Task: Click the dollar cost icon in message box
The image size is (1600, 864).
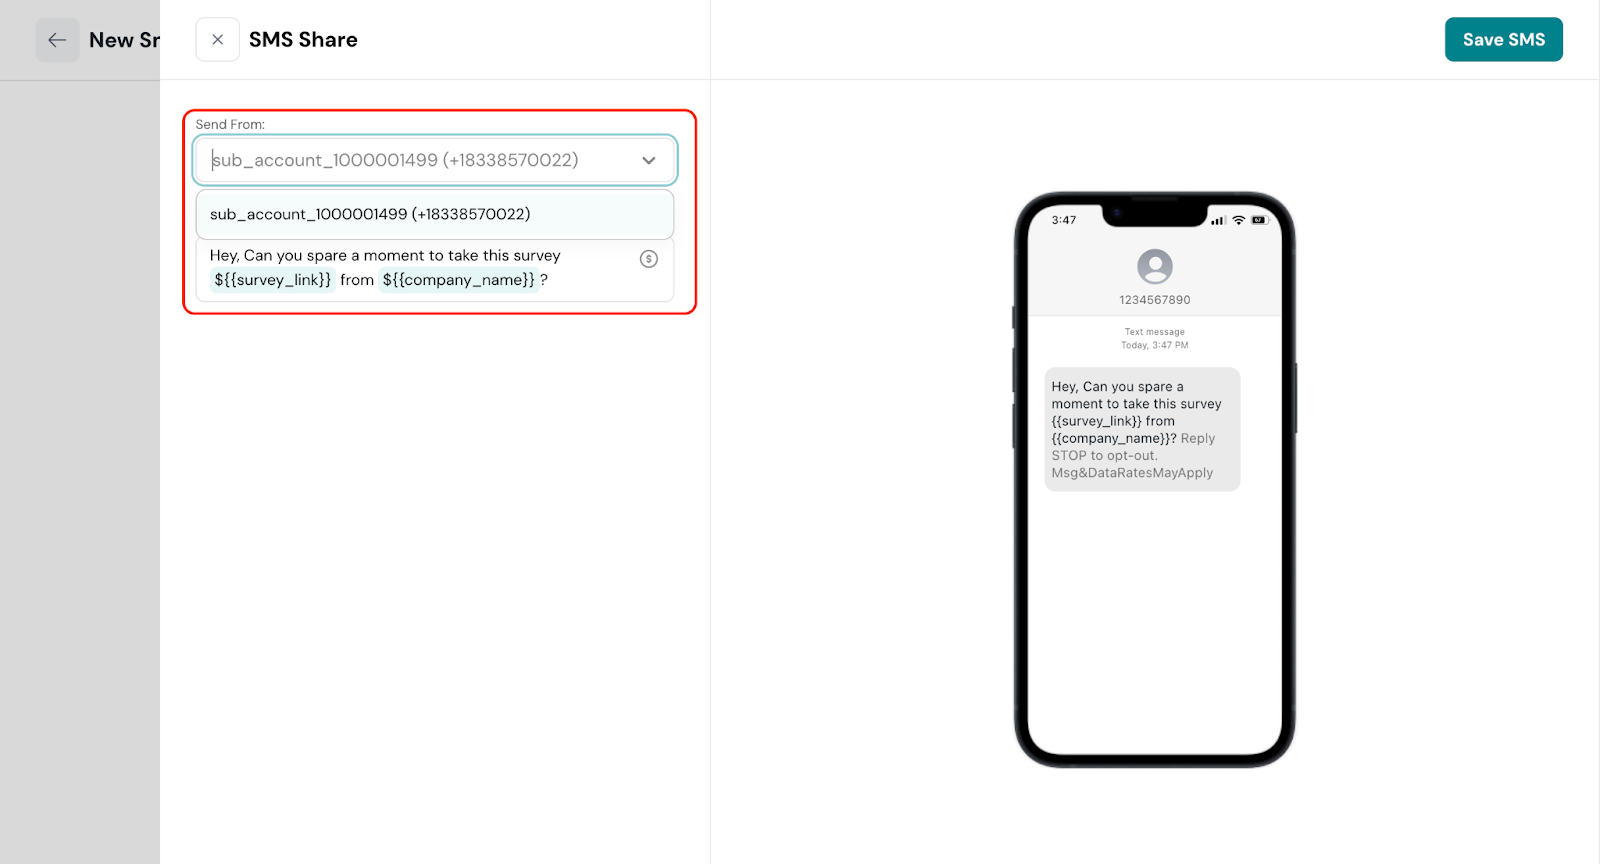Action: pyautogui.click(x=649, y=259)
